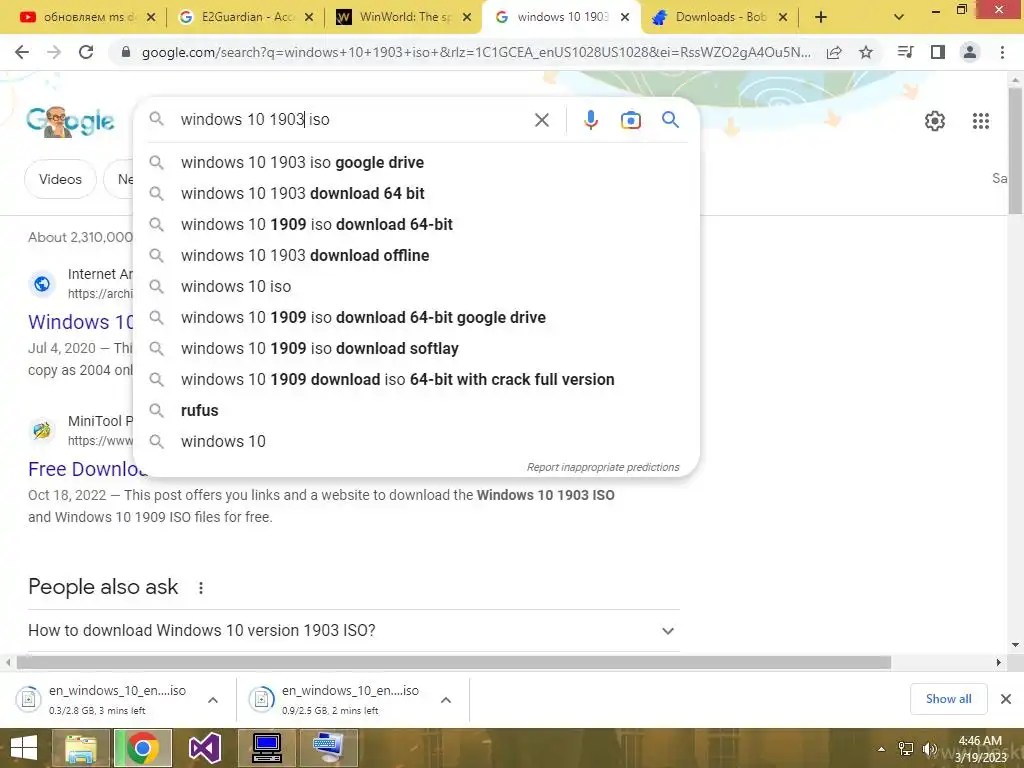View site security lock icon

(126, 52)
